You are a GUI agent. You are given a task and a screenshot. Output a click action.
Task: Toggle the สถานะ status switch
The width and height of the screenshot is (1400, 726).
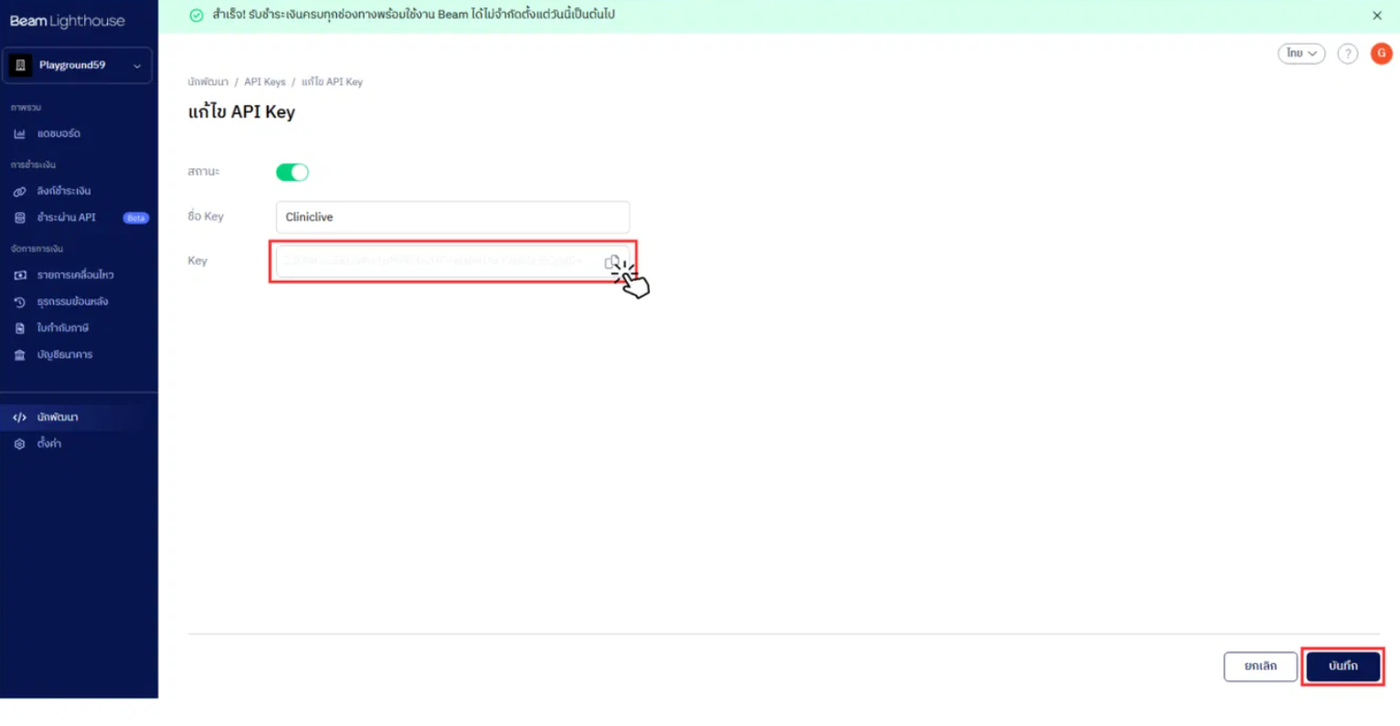[x=292, y=172]
